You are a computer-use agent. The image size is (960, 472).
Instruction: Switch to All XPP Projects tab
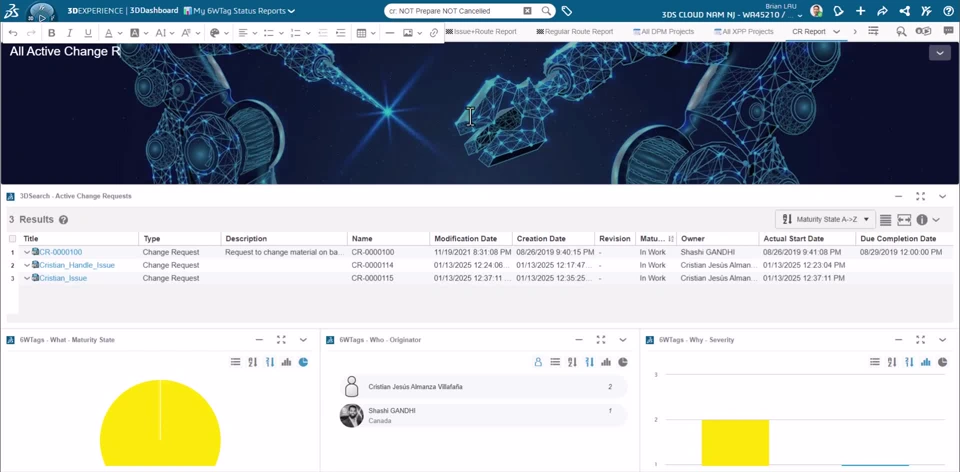pyautogui.click(x=743, y=31)
